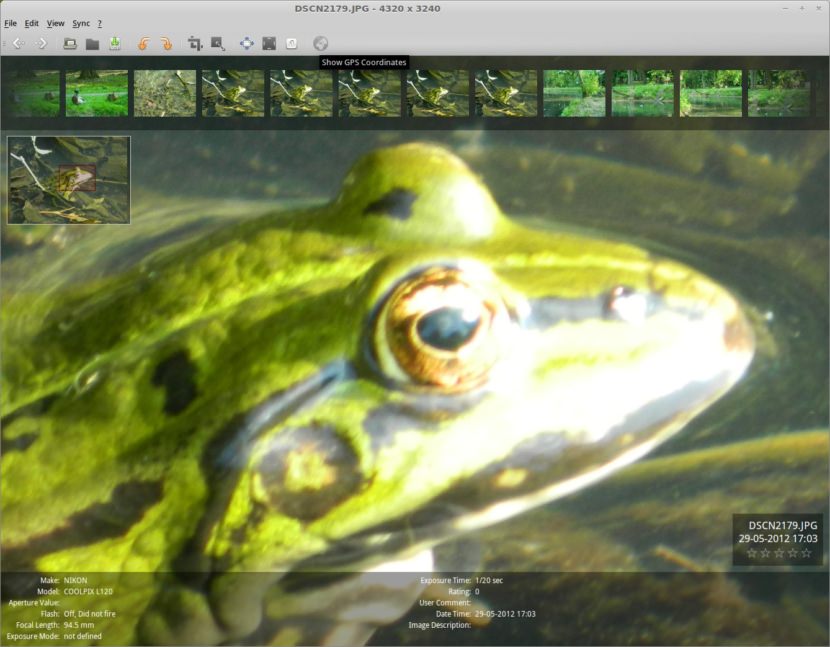The width and height of the screenshot is (830, 647).
Task: Click the Focal Length value 94.5 mm
Action: pos(79,625)
